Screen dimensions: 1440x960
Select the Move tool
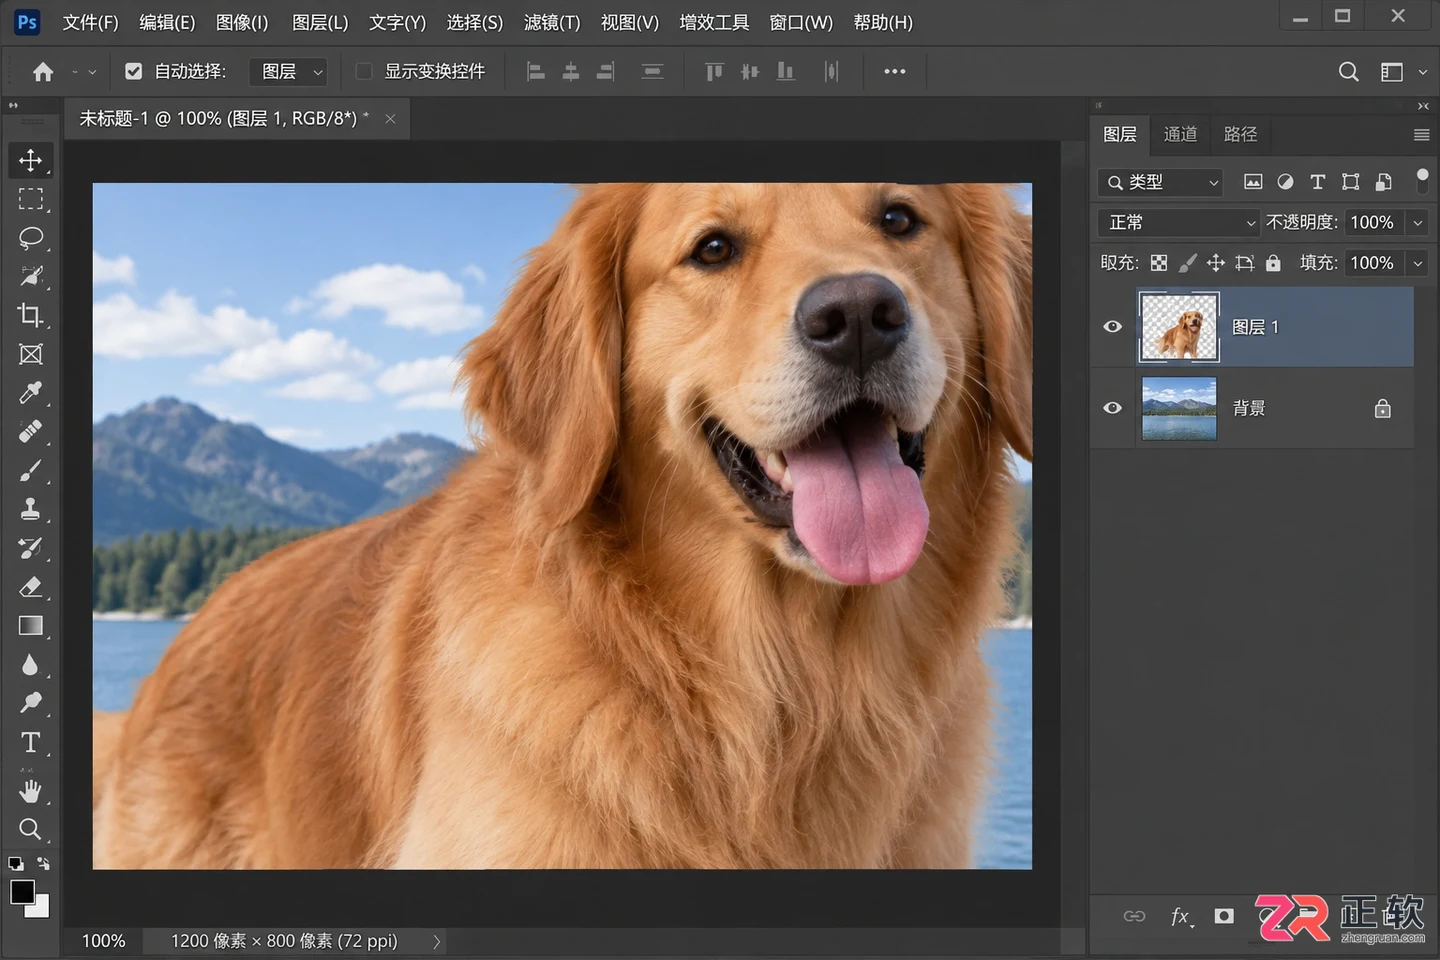pos(30,160)
